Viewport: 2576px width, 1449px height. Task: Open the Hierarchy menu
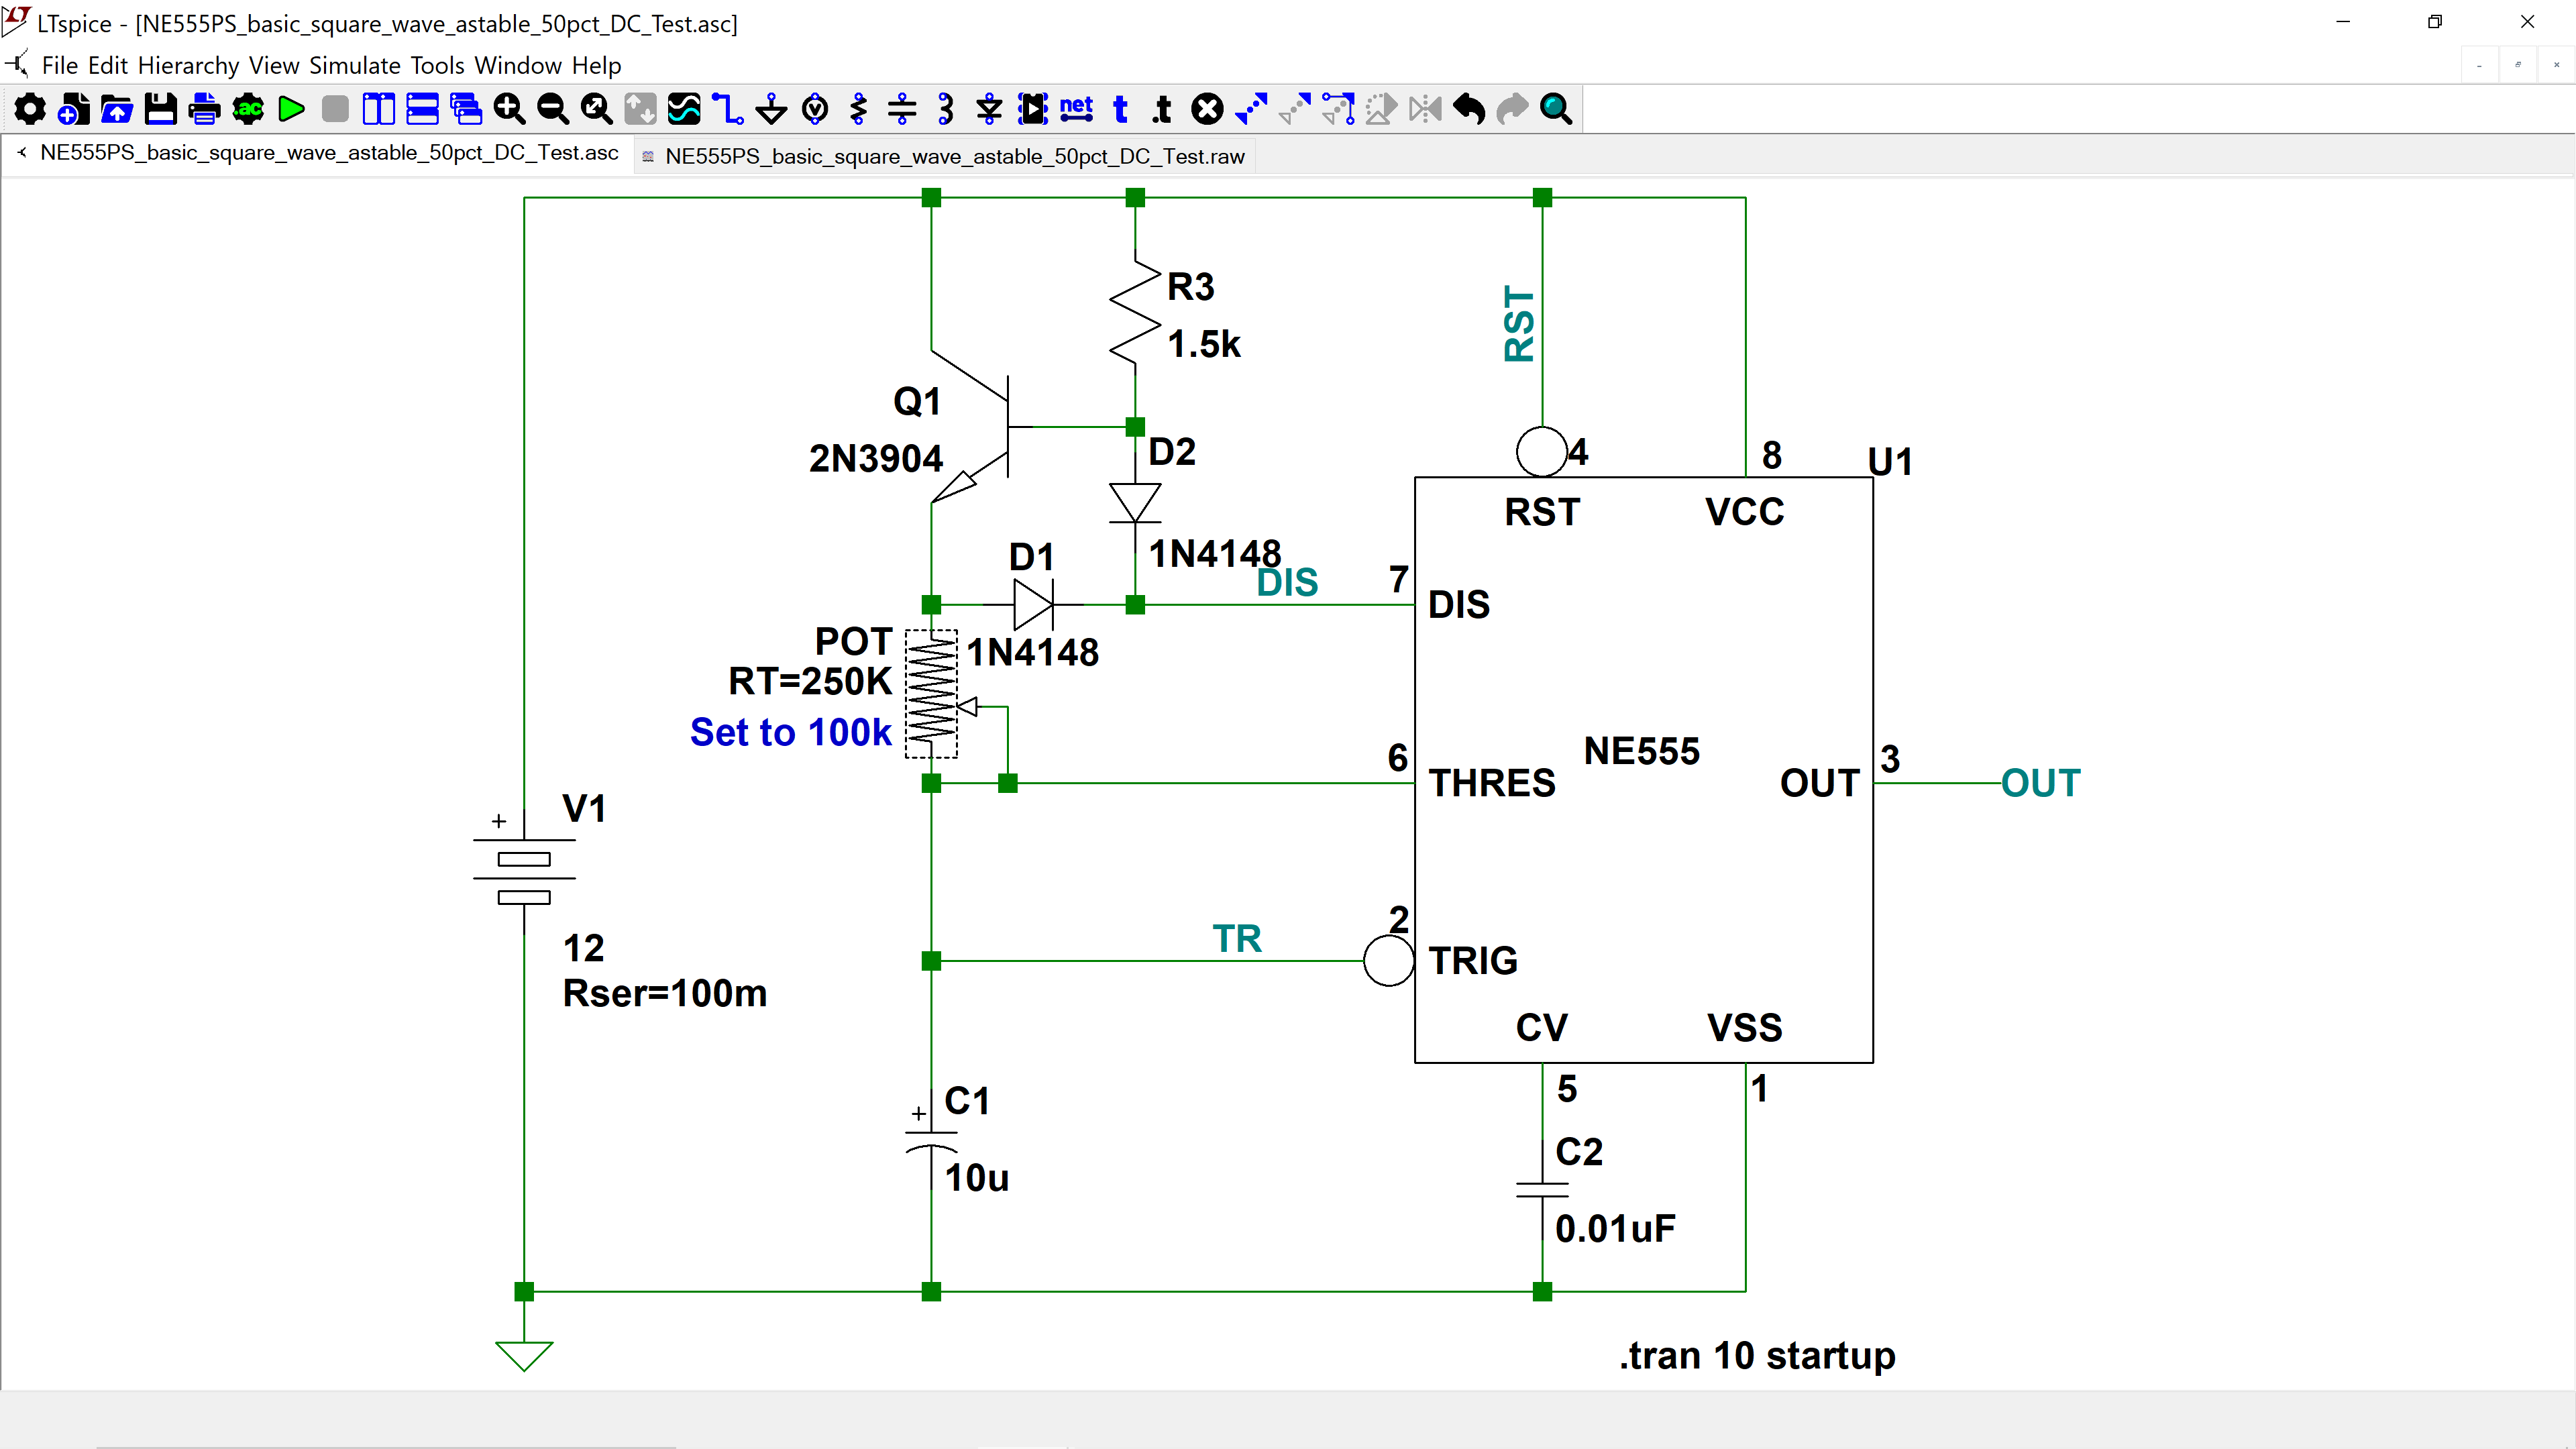tap(189, 66)
